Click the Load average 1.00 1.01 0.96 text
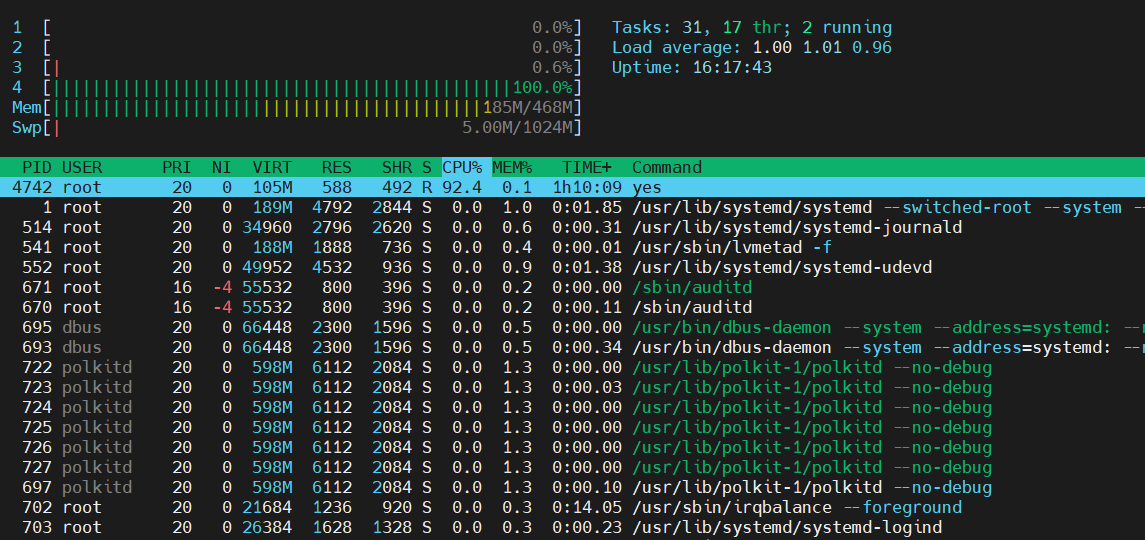This screenshot has width=1145, height=540. pos(752,47)
